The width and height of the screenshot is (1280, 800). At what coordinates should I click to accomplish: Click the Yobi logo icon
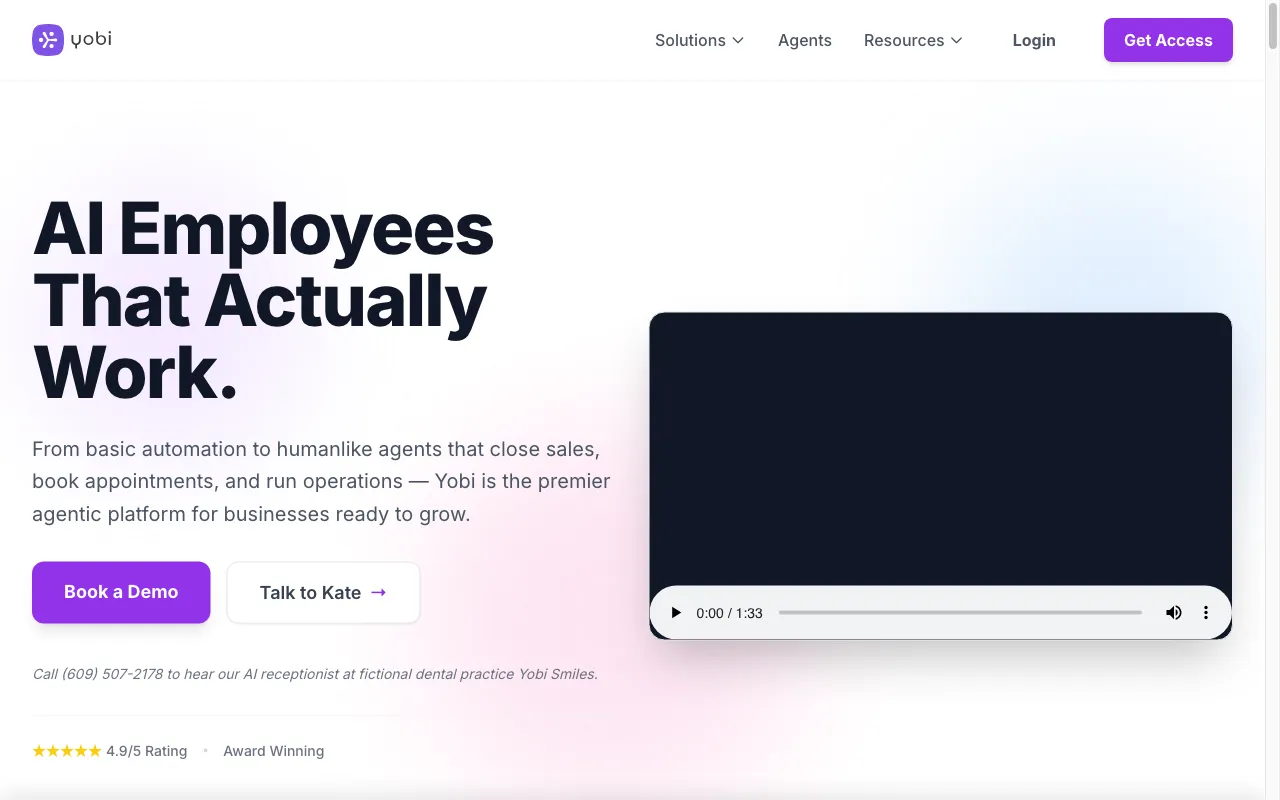click(48, 40)
